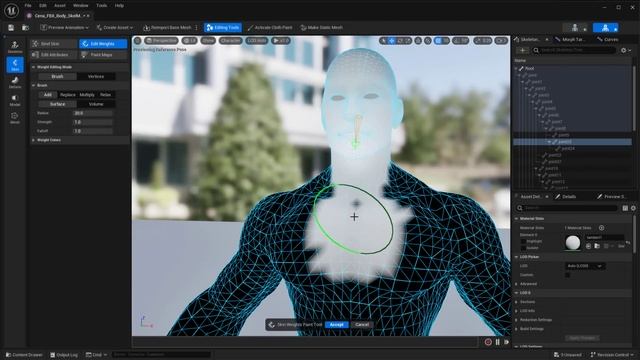Switch to Morph Target tab
The width and height of the screenshot is (640, 360).
click(571, 40)
